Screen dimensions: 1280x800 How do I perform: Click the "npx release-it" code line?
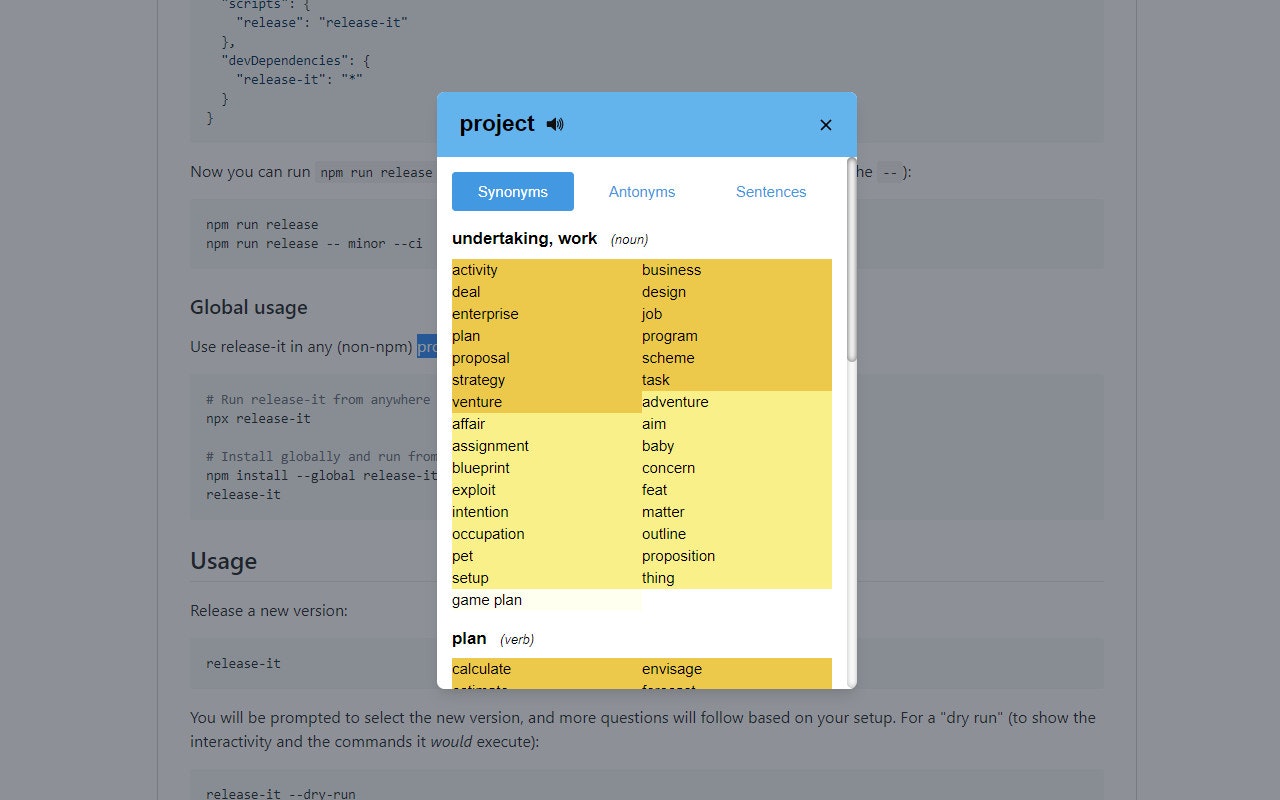click(x=258, y=418)
